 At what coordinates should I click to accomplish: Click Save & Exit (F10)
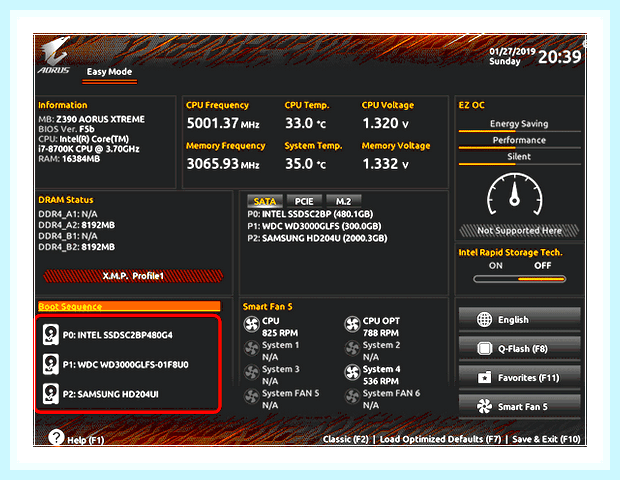coord(546,439)
